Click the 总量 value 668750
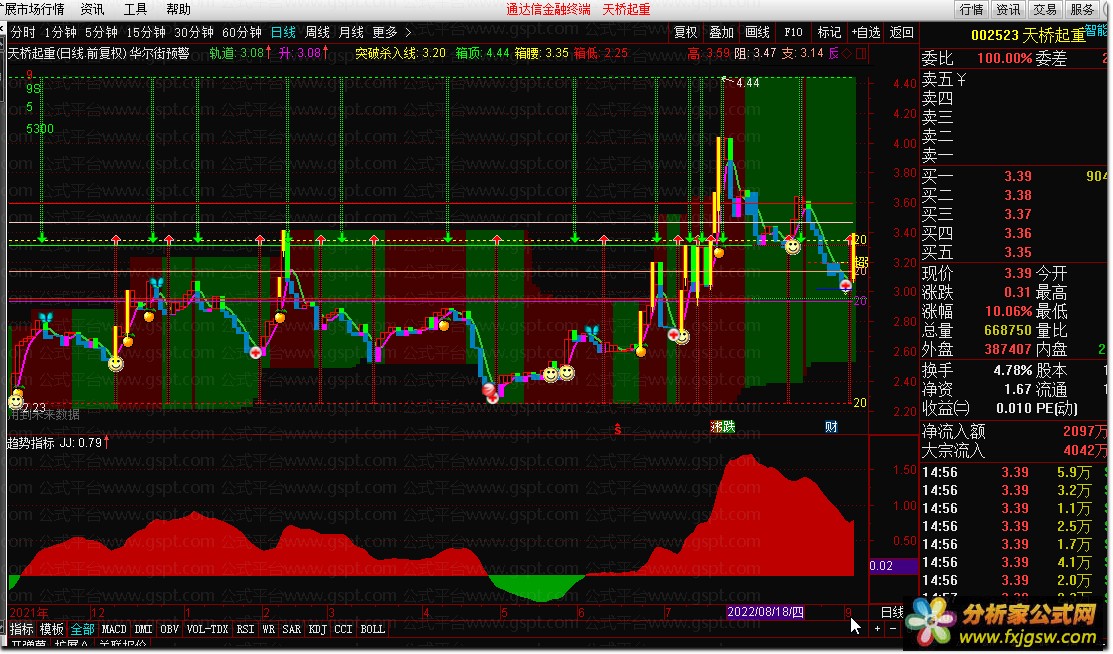This screenshot has width=1113, height=654. coord(1008,330)
